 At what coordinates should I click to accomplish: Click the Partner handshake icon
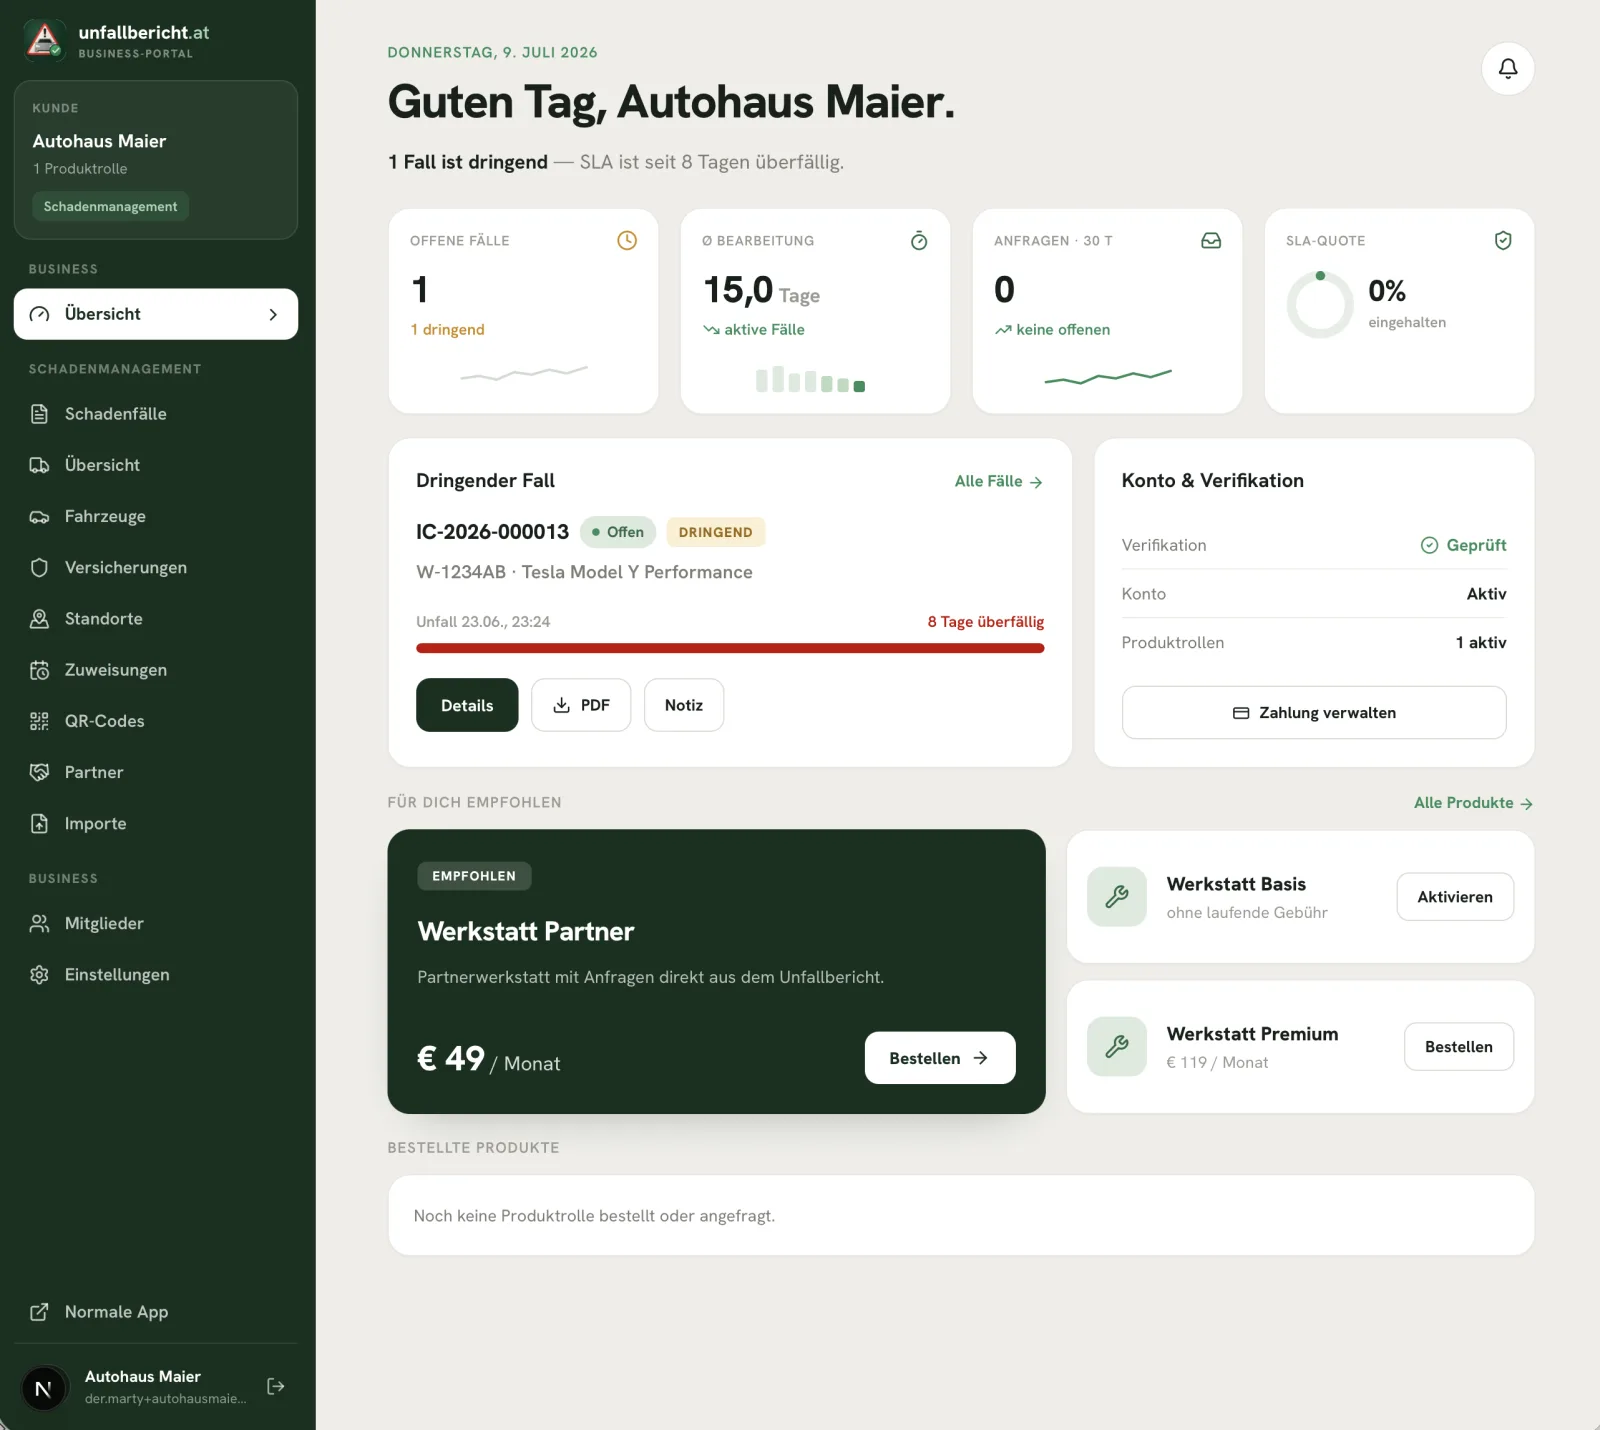click(39, 772)
